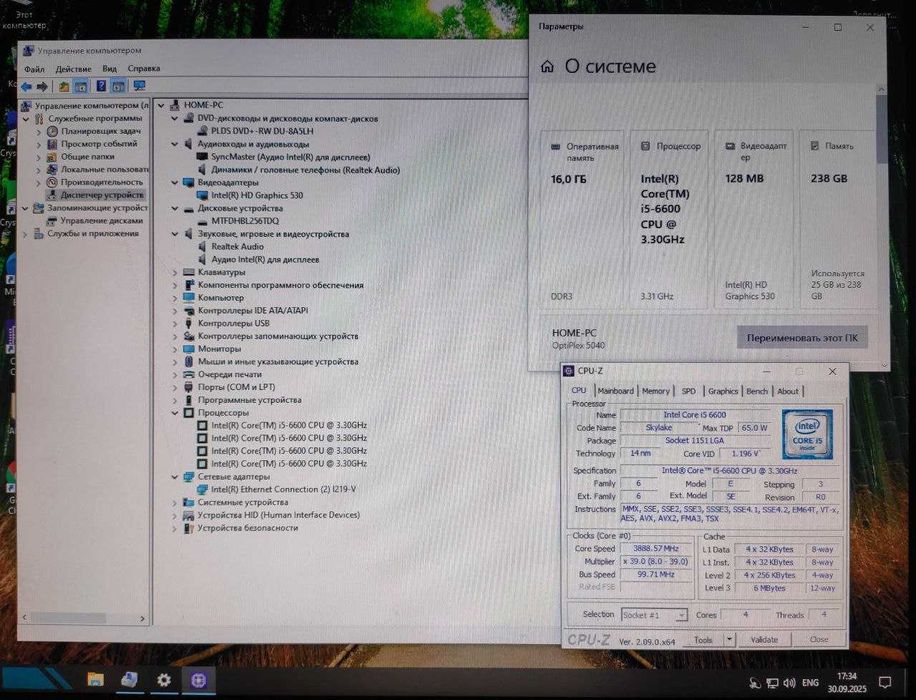
Task: Select the Управление дисками icon
Action: [x=52, y=221]
